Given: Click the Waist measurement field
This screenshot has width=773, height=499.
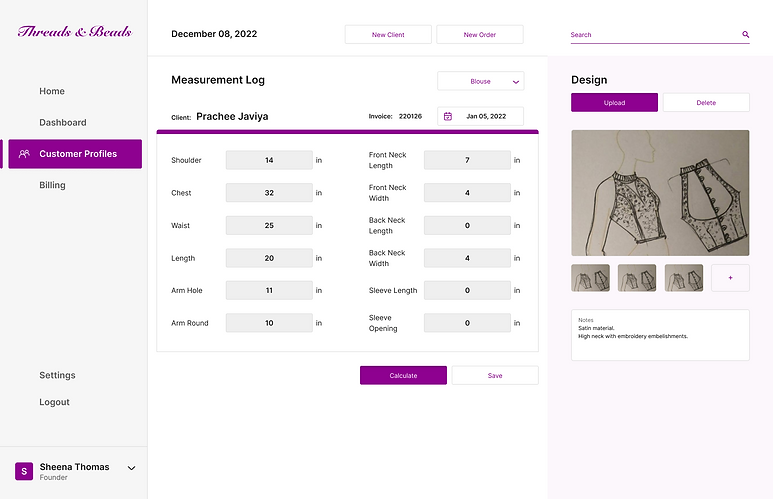Looking at the screenshot, I should pos(269,225).
